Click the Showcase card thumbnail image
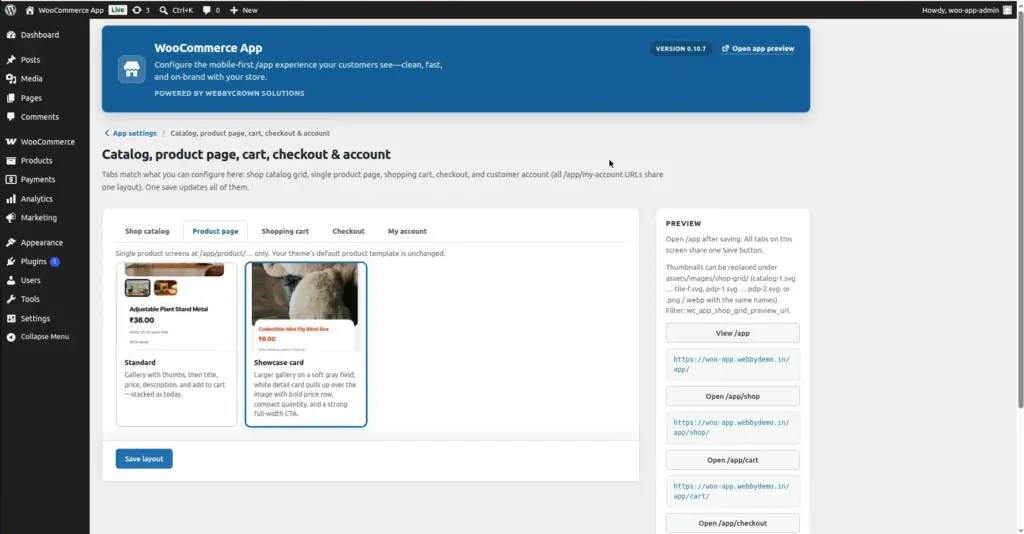 [306, 307]
